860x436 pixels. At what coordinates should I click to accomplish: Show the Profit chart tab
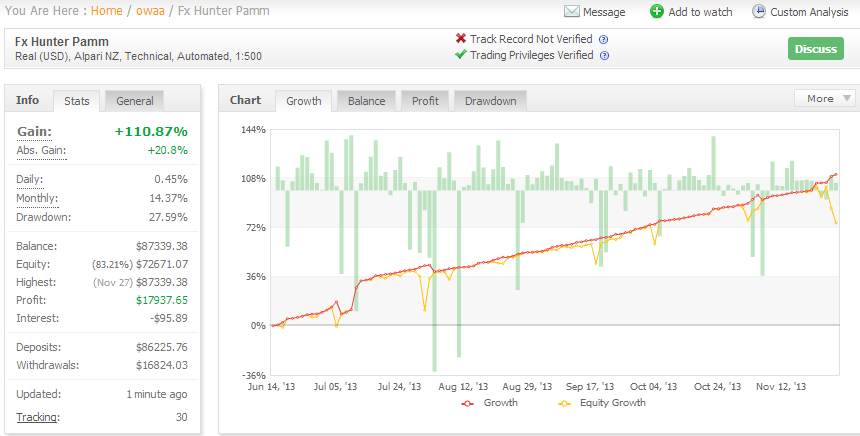click(x=425, y=101)
